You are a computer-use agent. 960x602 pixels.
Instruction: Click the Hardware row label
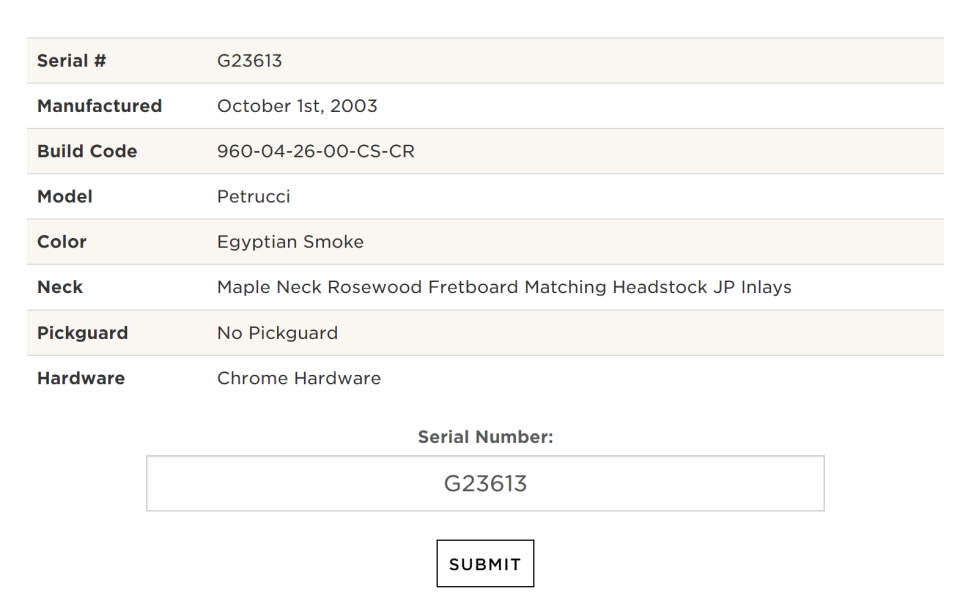pyautogui.click(x=81, y=378)
